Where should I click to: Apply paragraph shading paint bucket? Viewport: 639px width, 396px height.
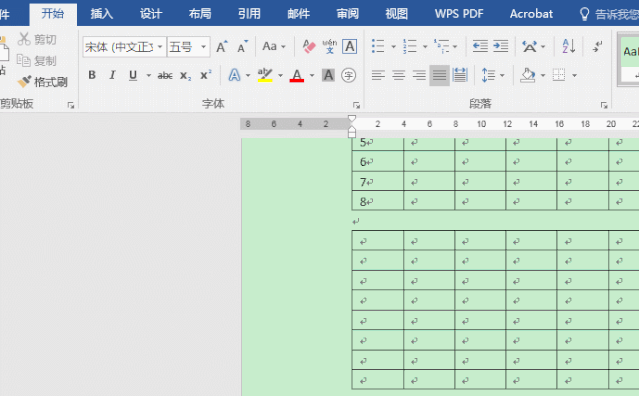[x=528, y=75]
